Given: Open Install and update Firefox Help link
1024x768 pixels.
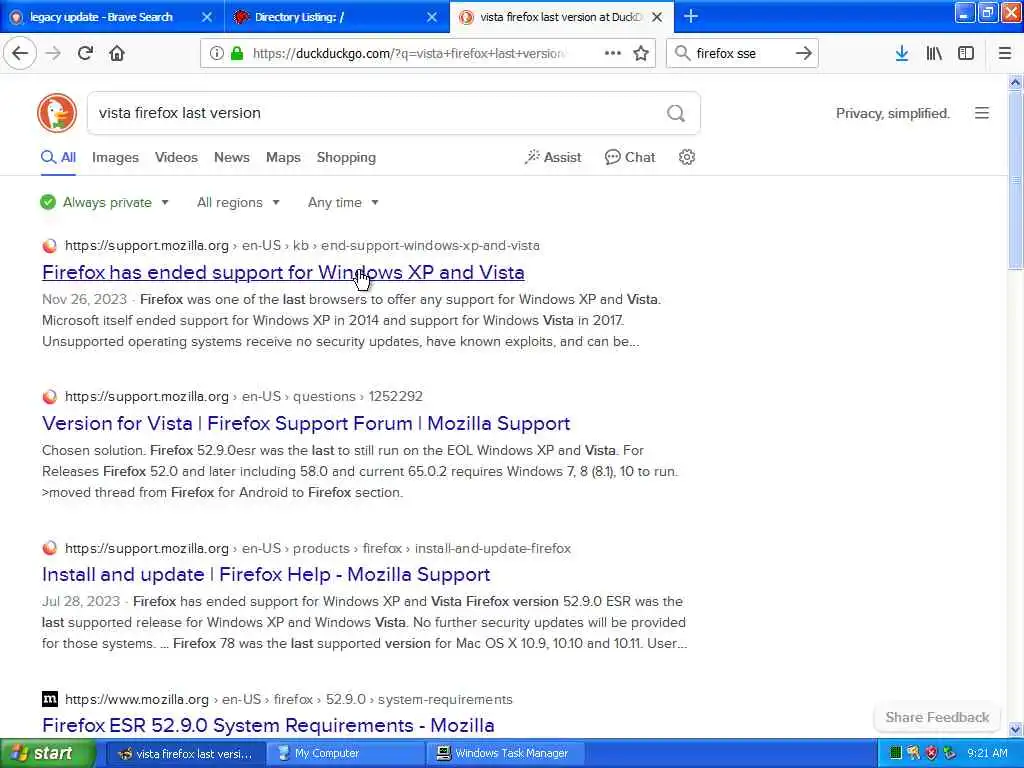Looking at the screenshot, I should tap(266, 574).
